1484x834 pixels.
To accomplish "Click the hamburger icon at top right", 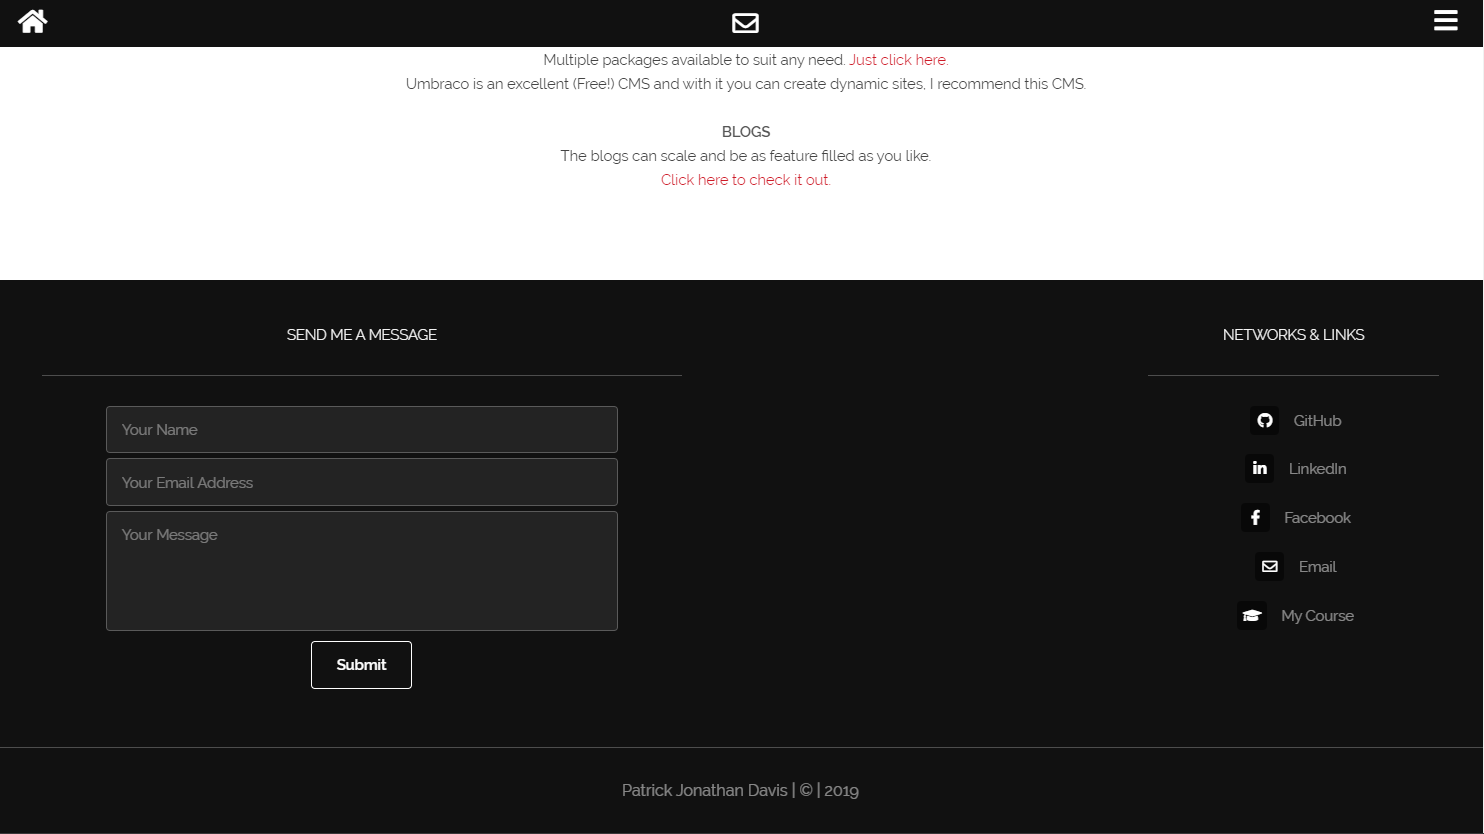I will [1445, 20].
